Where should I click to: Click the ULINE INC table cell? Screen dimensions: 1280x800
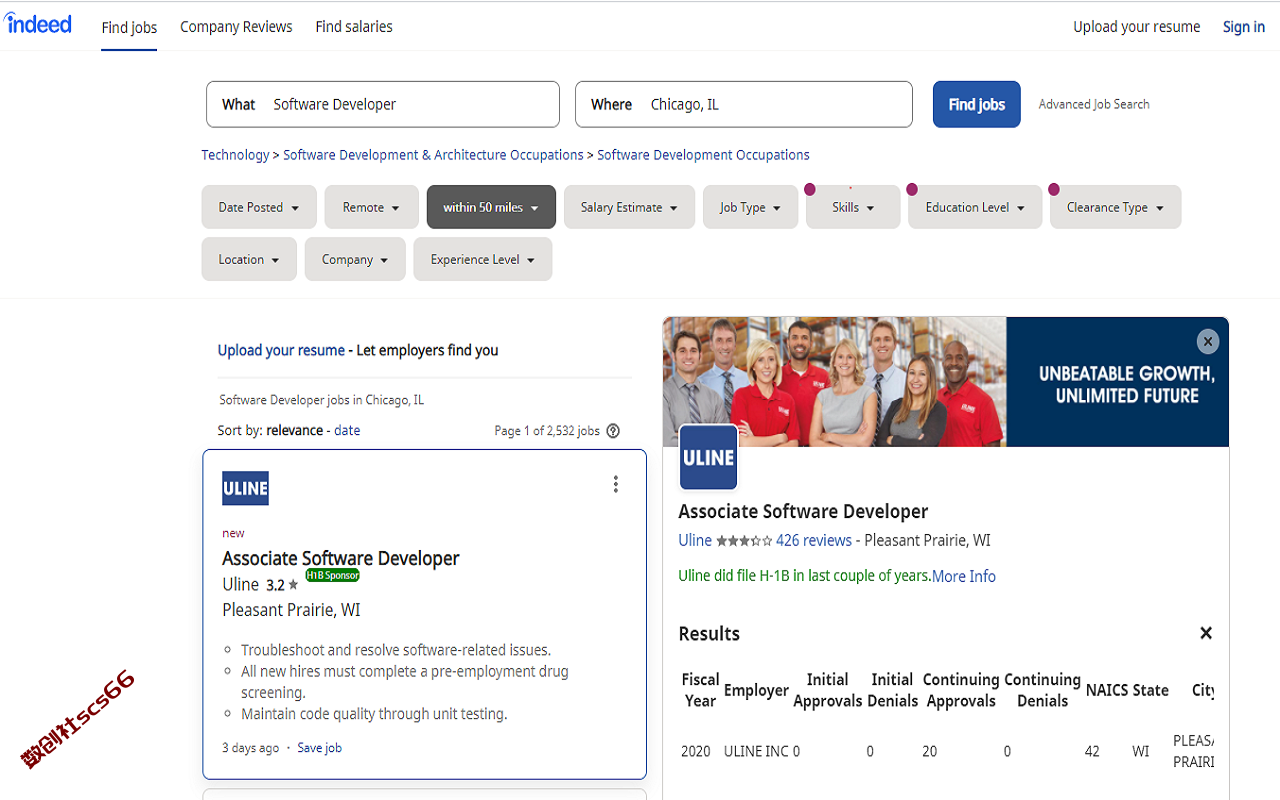point(756,751)
